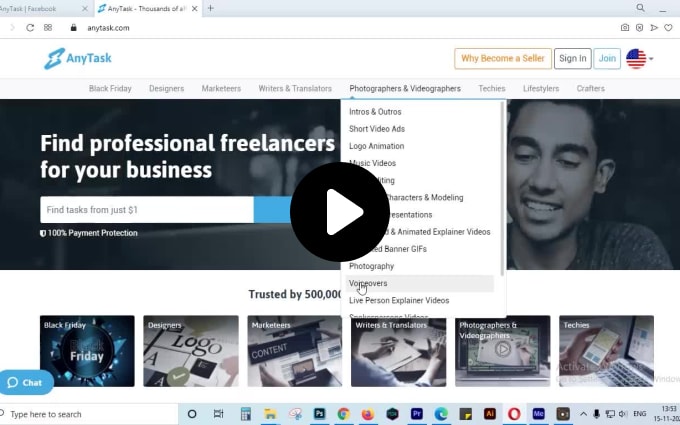Viewport: 680px width, 425px height.
Task: Open Firefox from the taskbar
Action: [368, 414]
